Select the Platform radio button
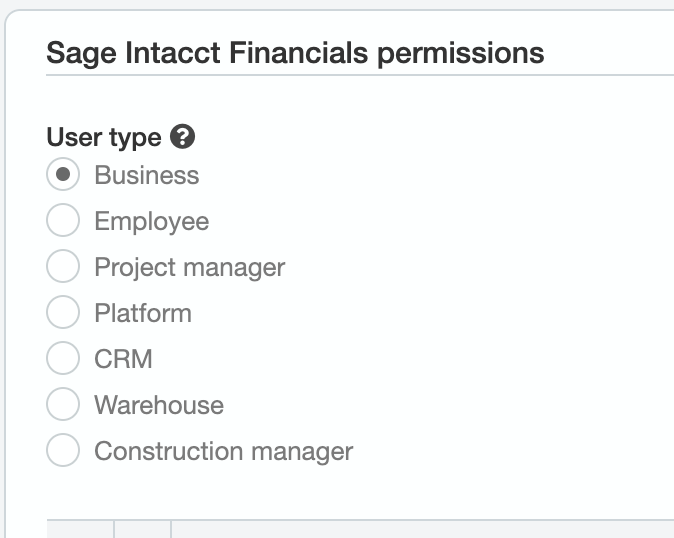 coord(63,313)
